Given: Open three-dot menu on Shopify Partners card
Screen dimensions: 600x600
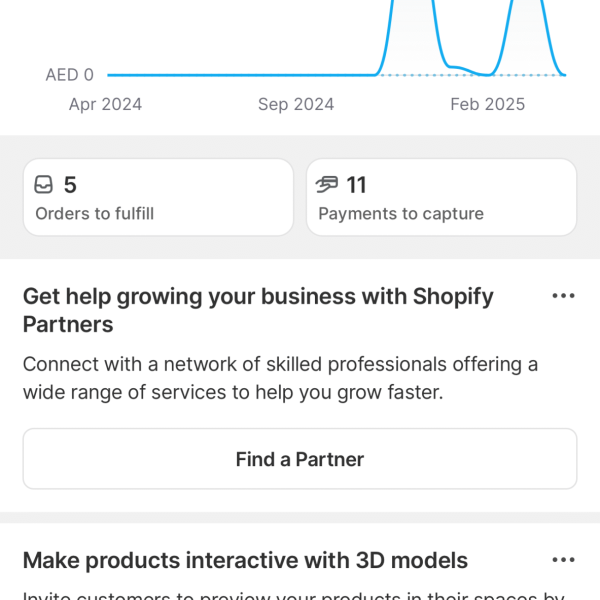Looking at the screenshot, I should coord(563,296).
